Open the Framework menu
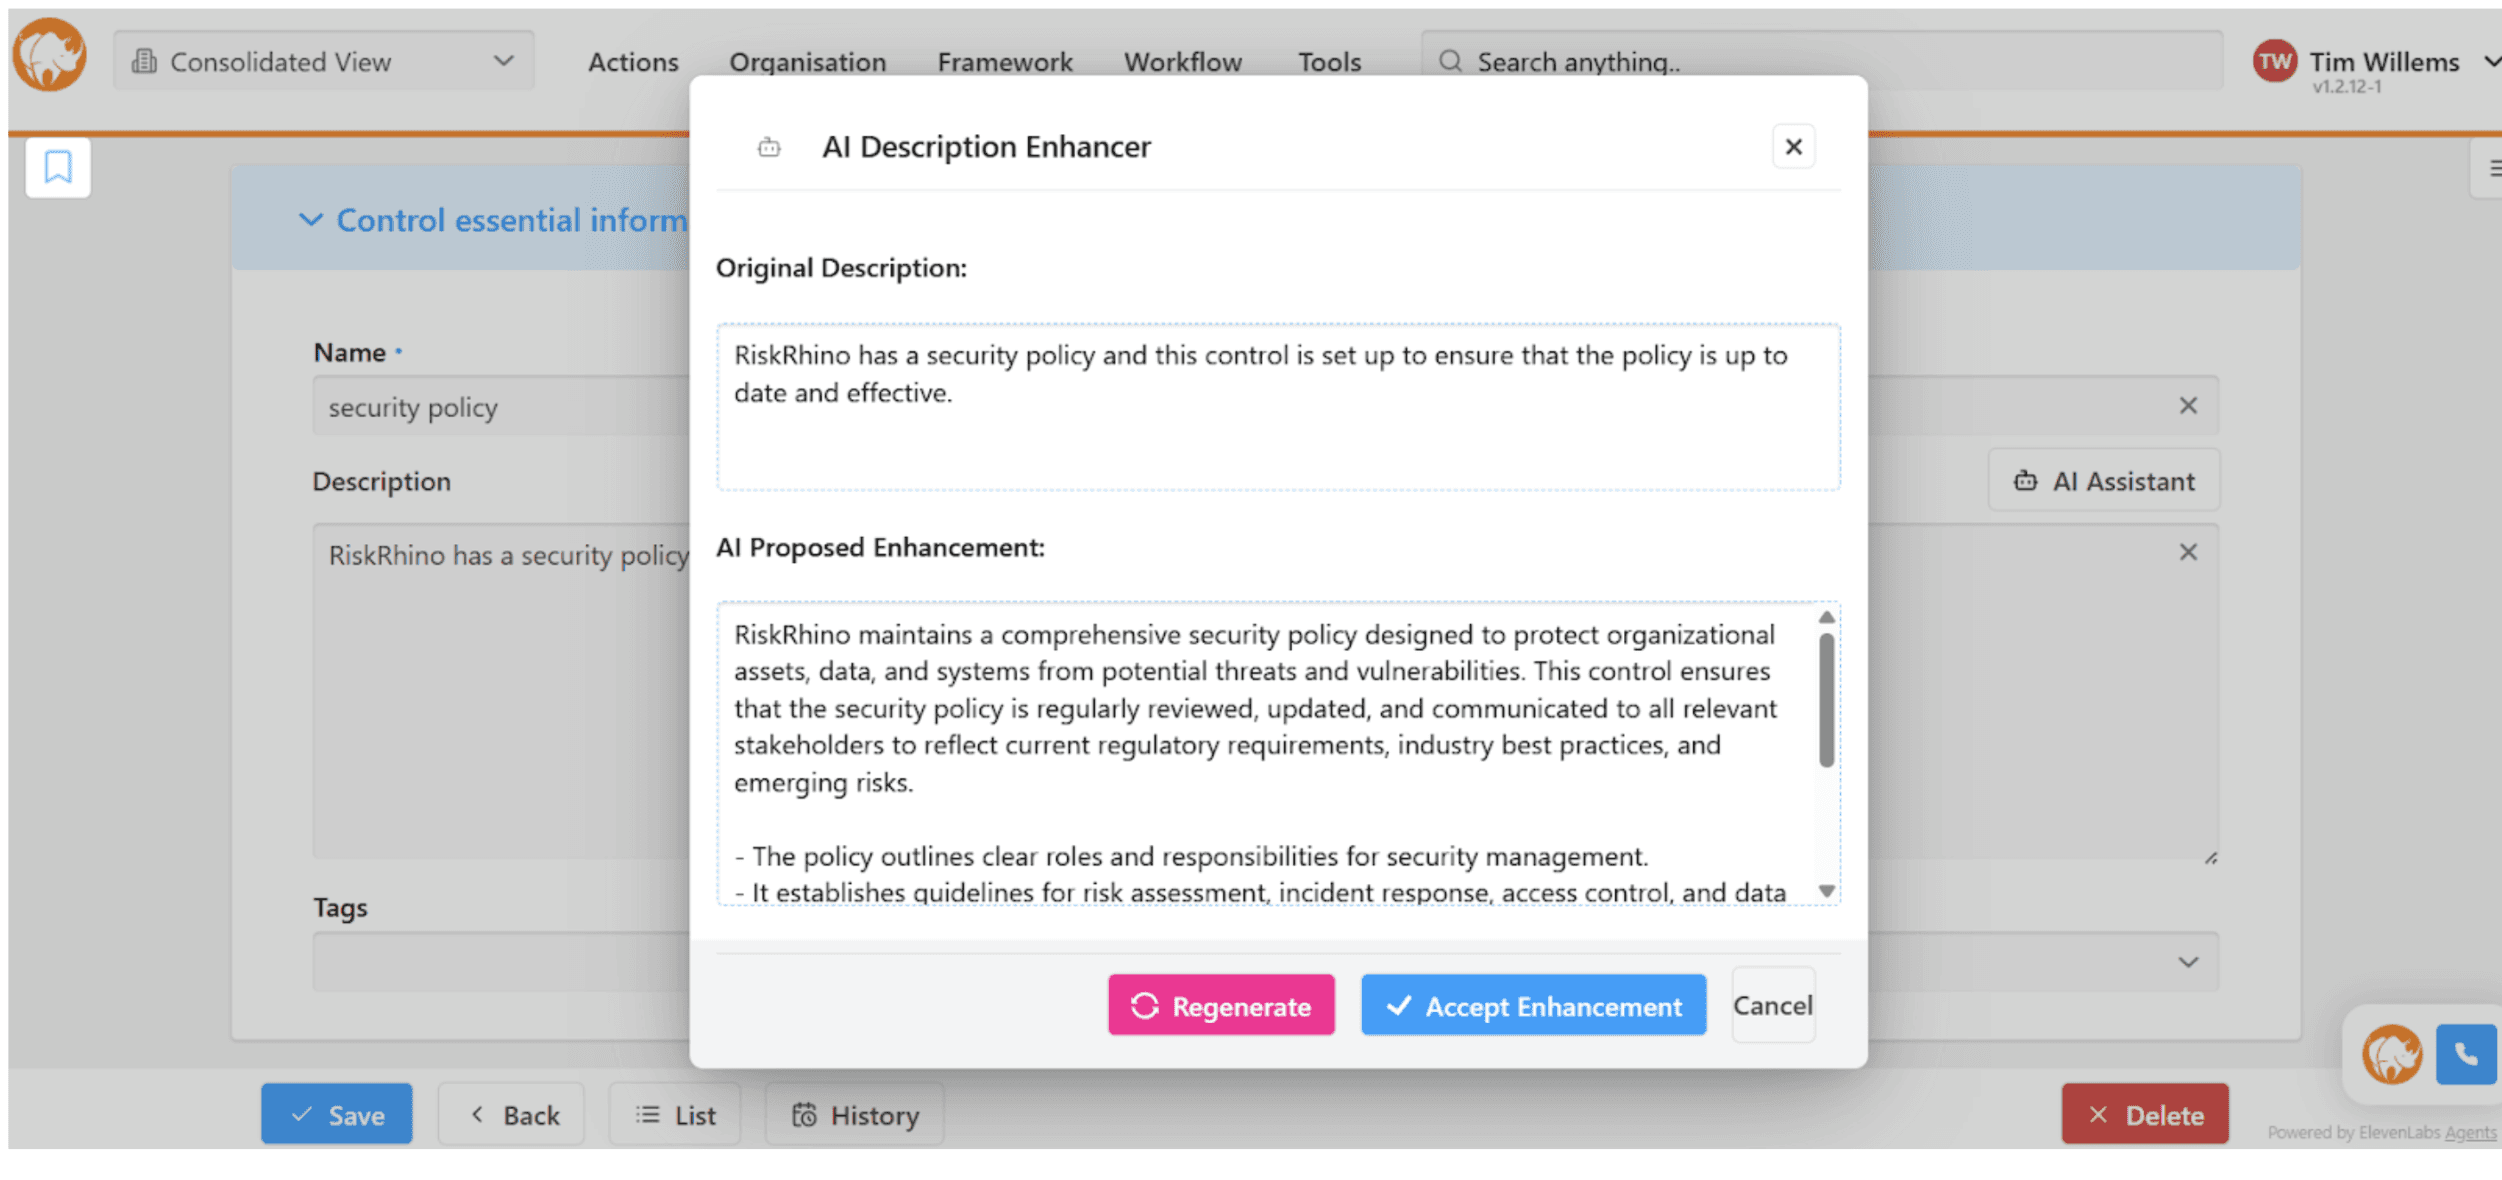This screenshot has width=2502, height=1180. [1004, 62]
